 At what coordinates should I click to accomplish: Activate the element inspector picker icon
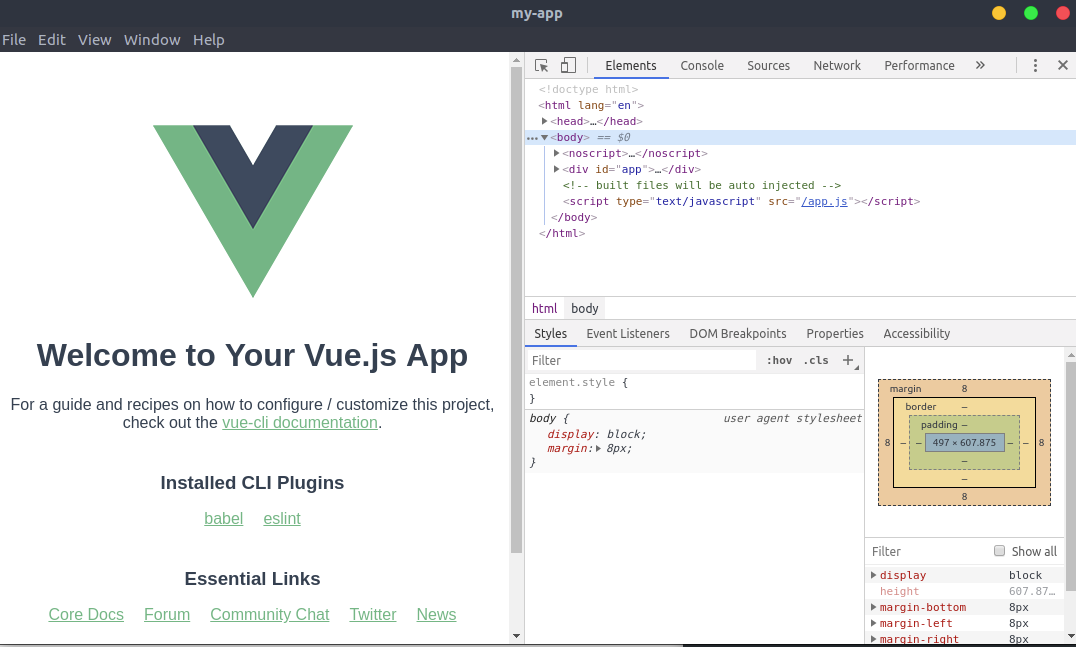pyautogui.click(x=541, y=65)
